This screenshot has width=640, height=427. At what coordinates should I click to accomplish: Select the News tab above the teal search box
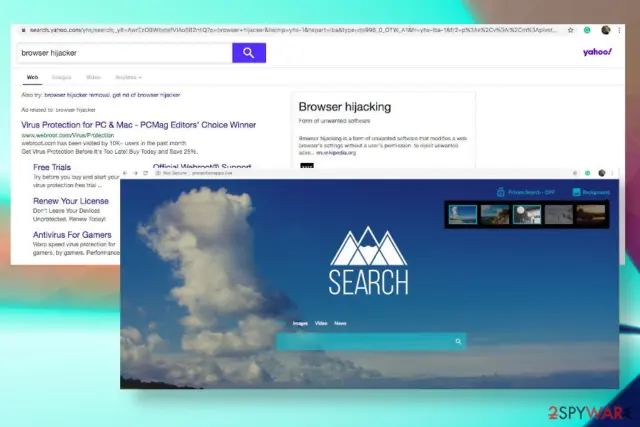click(340, 323)
